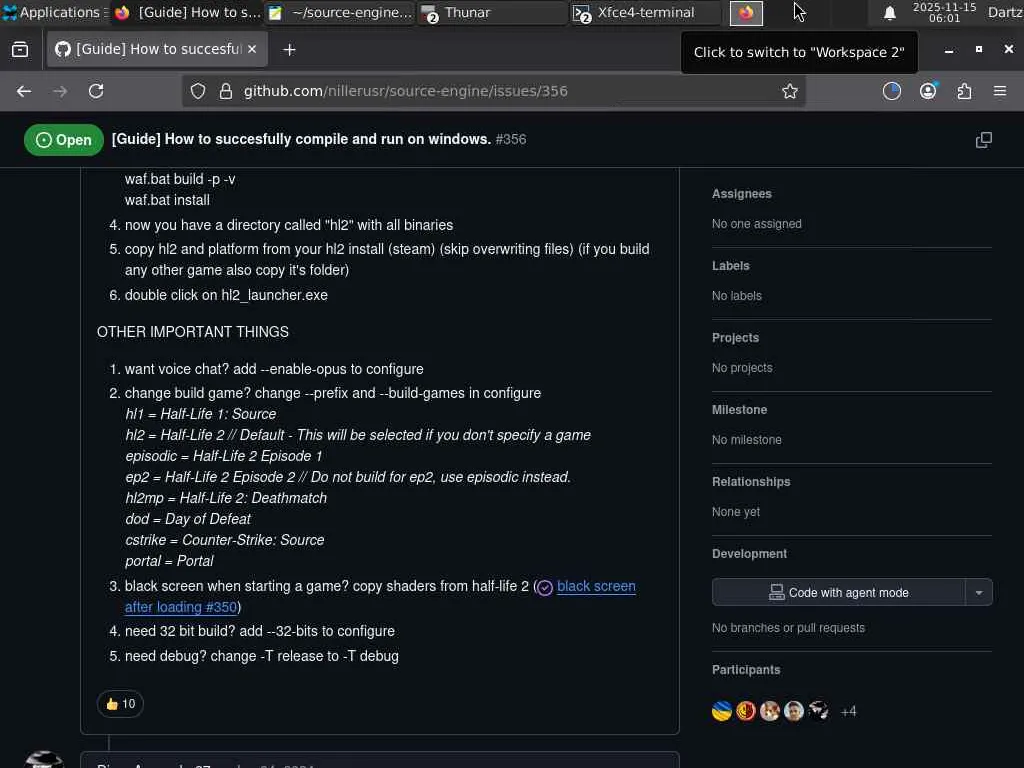Go back to previous page
The width and height of the screenshot is (1024, 768).
(x=24, y=91)
